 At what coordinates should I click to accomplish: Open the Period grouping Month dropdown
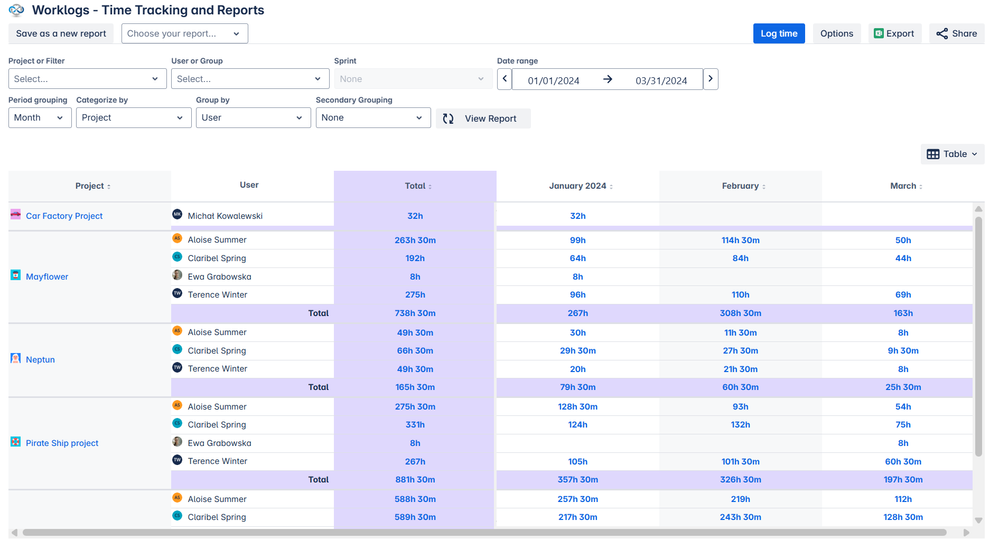(x=40, y=118)
